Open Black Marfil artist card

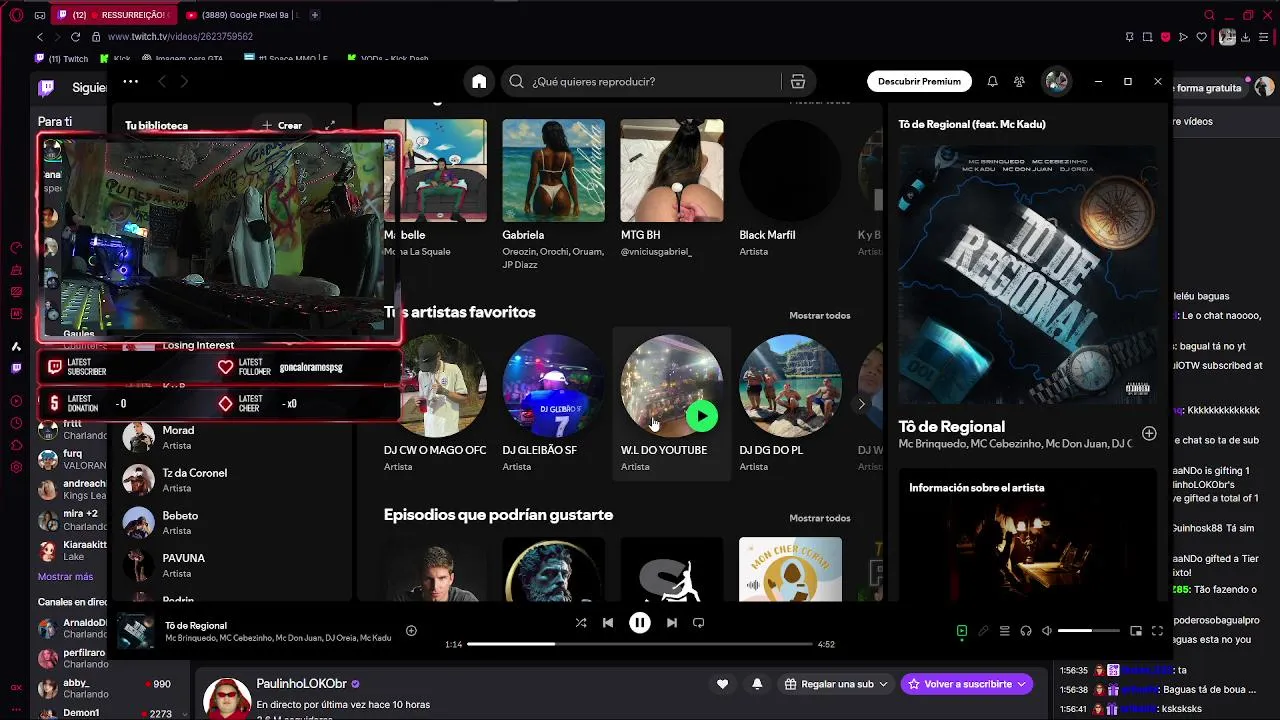tap(790, 171)
